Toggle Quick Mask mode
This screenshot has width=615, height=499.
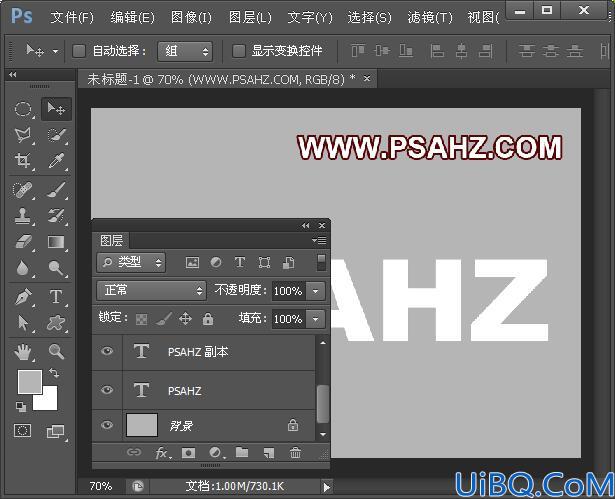(22, 431)
